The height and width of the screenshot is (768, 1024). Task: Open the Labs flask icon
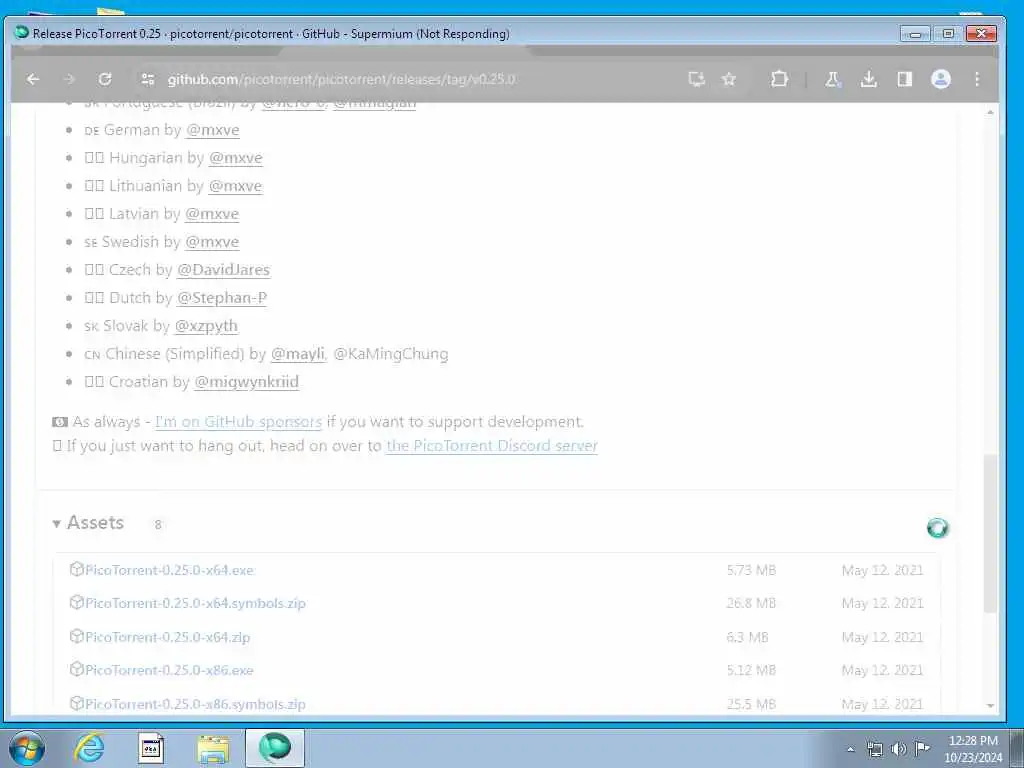click(x=833, y=79)
